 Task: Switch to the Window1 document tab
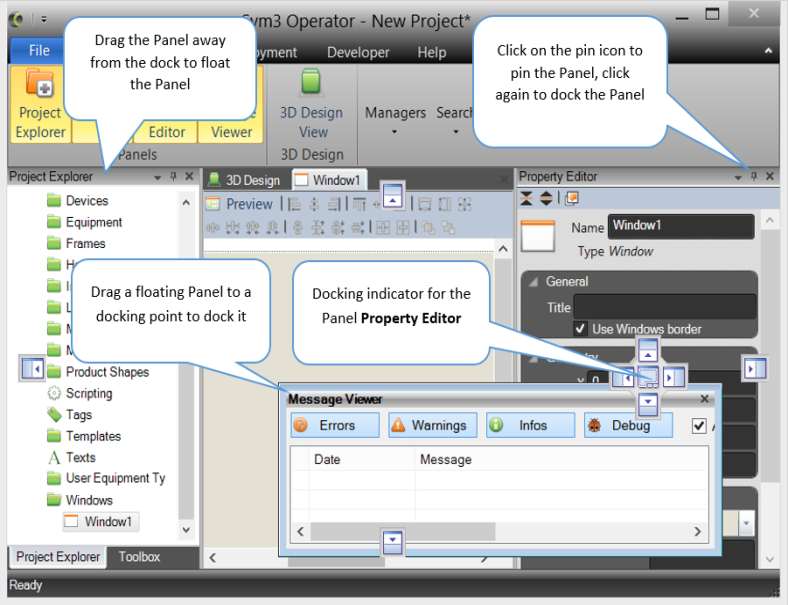(329, 180)
